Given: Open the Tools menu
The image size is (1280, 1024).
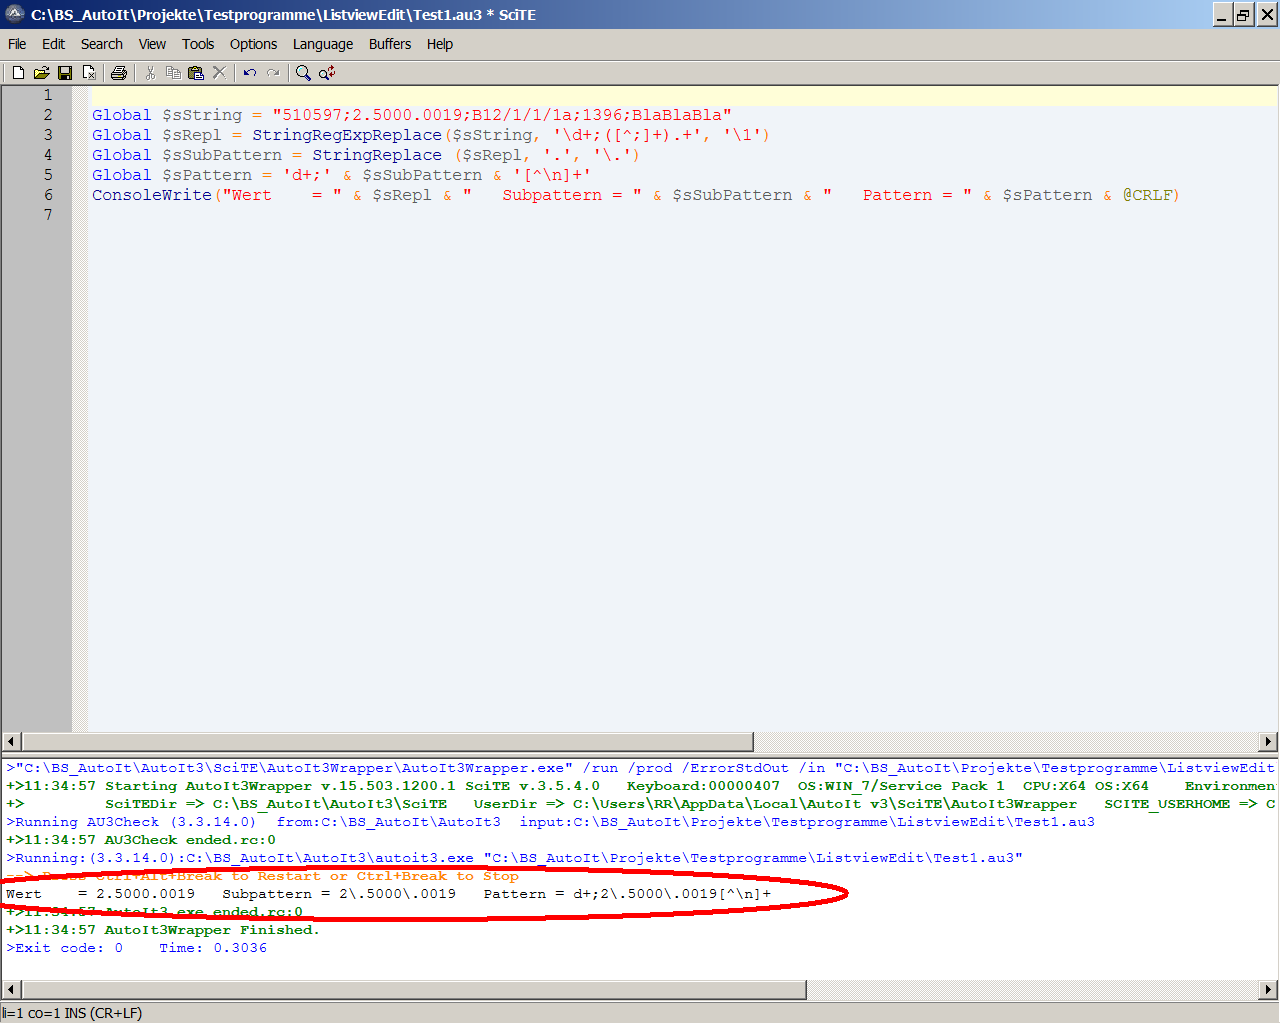Looking at the screenshot, I should [x=198, y=44].
